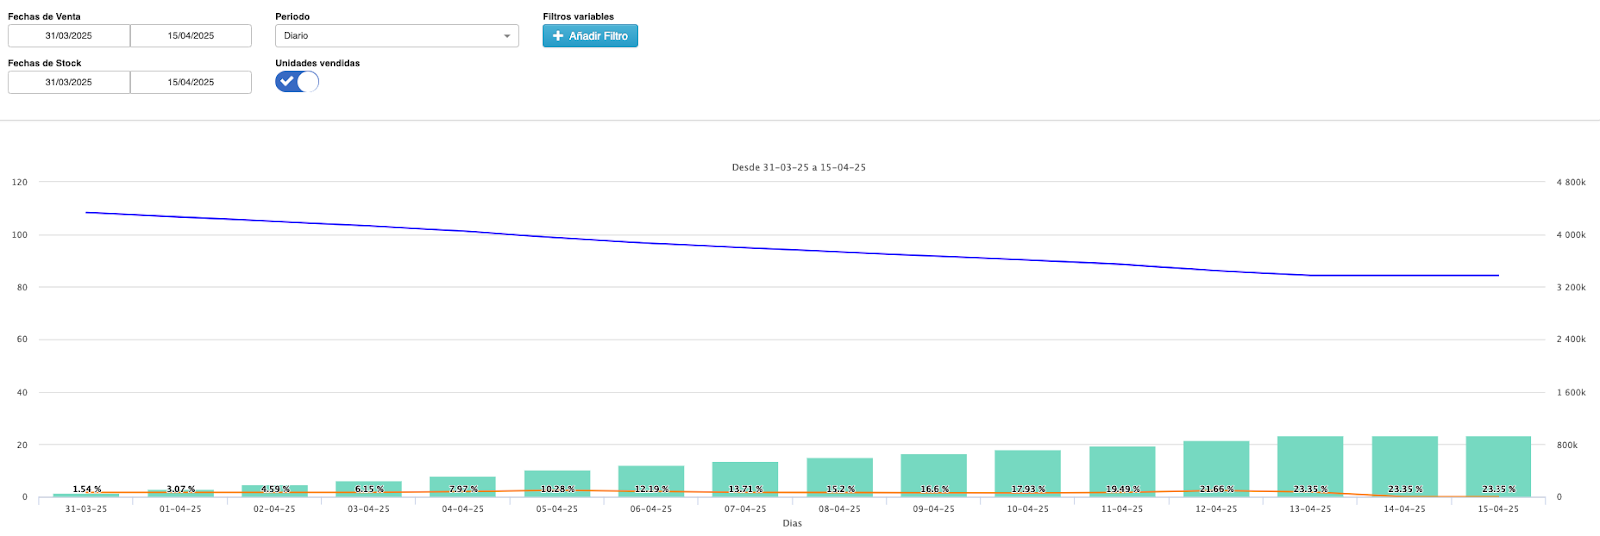Click the blue line end at 15-04-25

point(1497,275)
